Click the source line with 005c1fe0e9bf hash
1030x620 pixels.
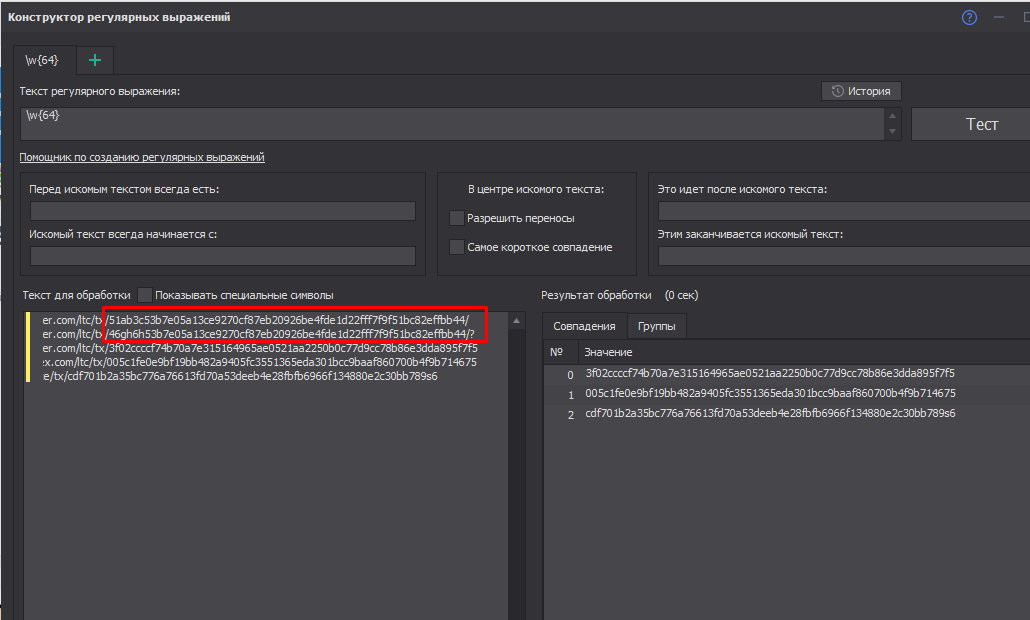pos(260,362)
